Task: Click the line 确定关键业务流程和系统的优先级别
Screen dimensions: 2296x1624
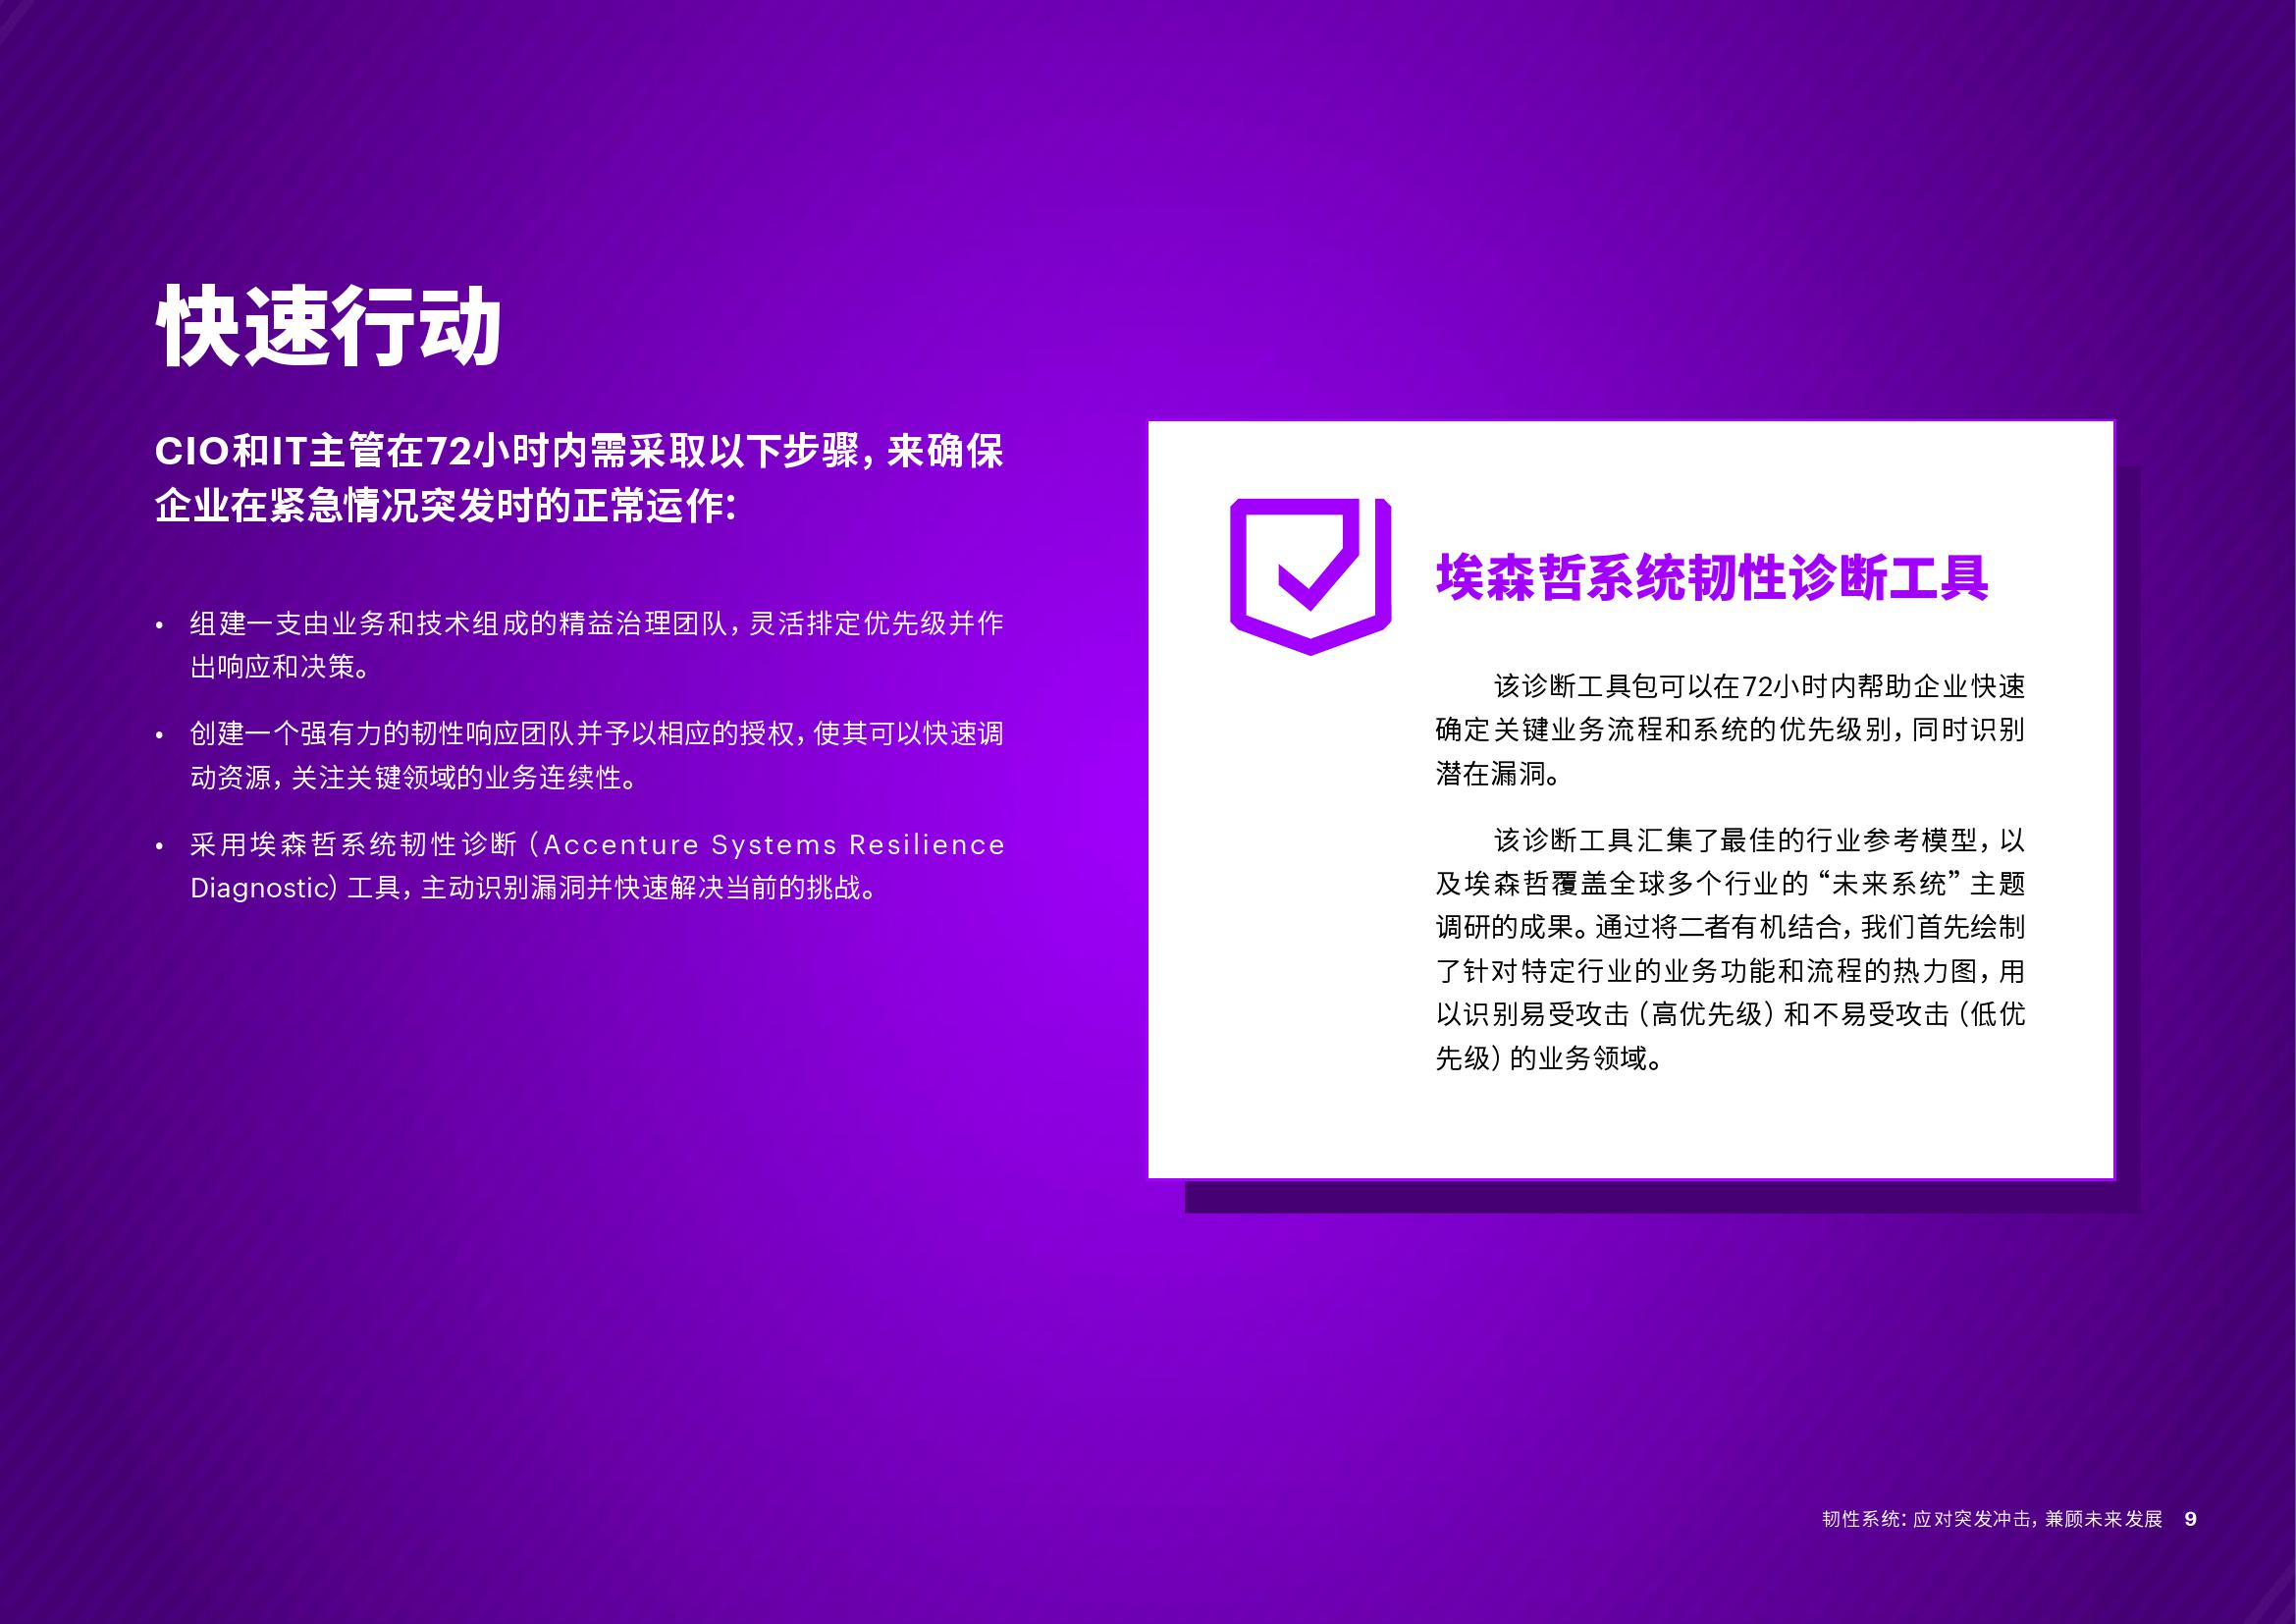Action: point(1665,730)
